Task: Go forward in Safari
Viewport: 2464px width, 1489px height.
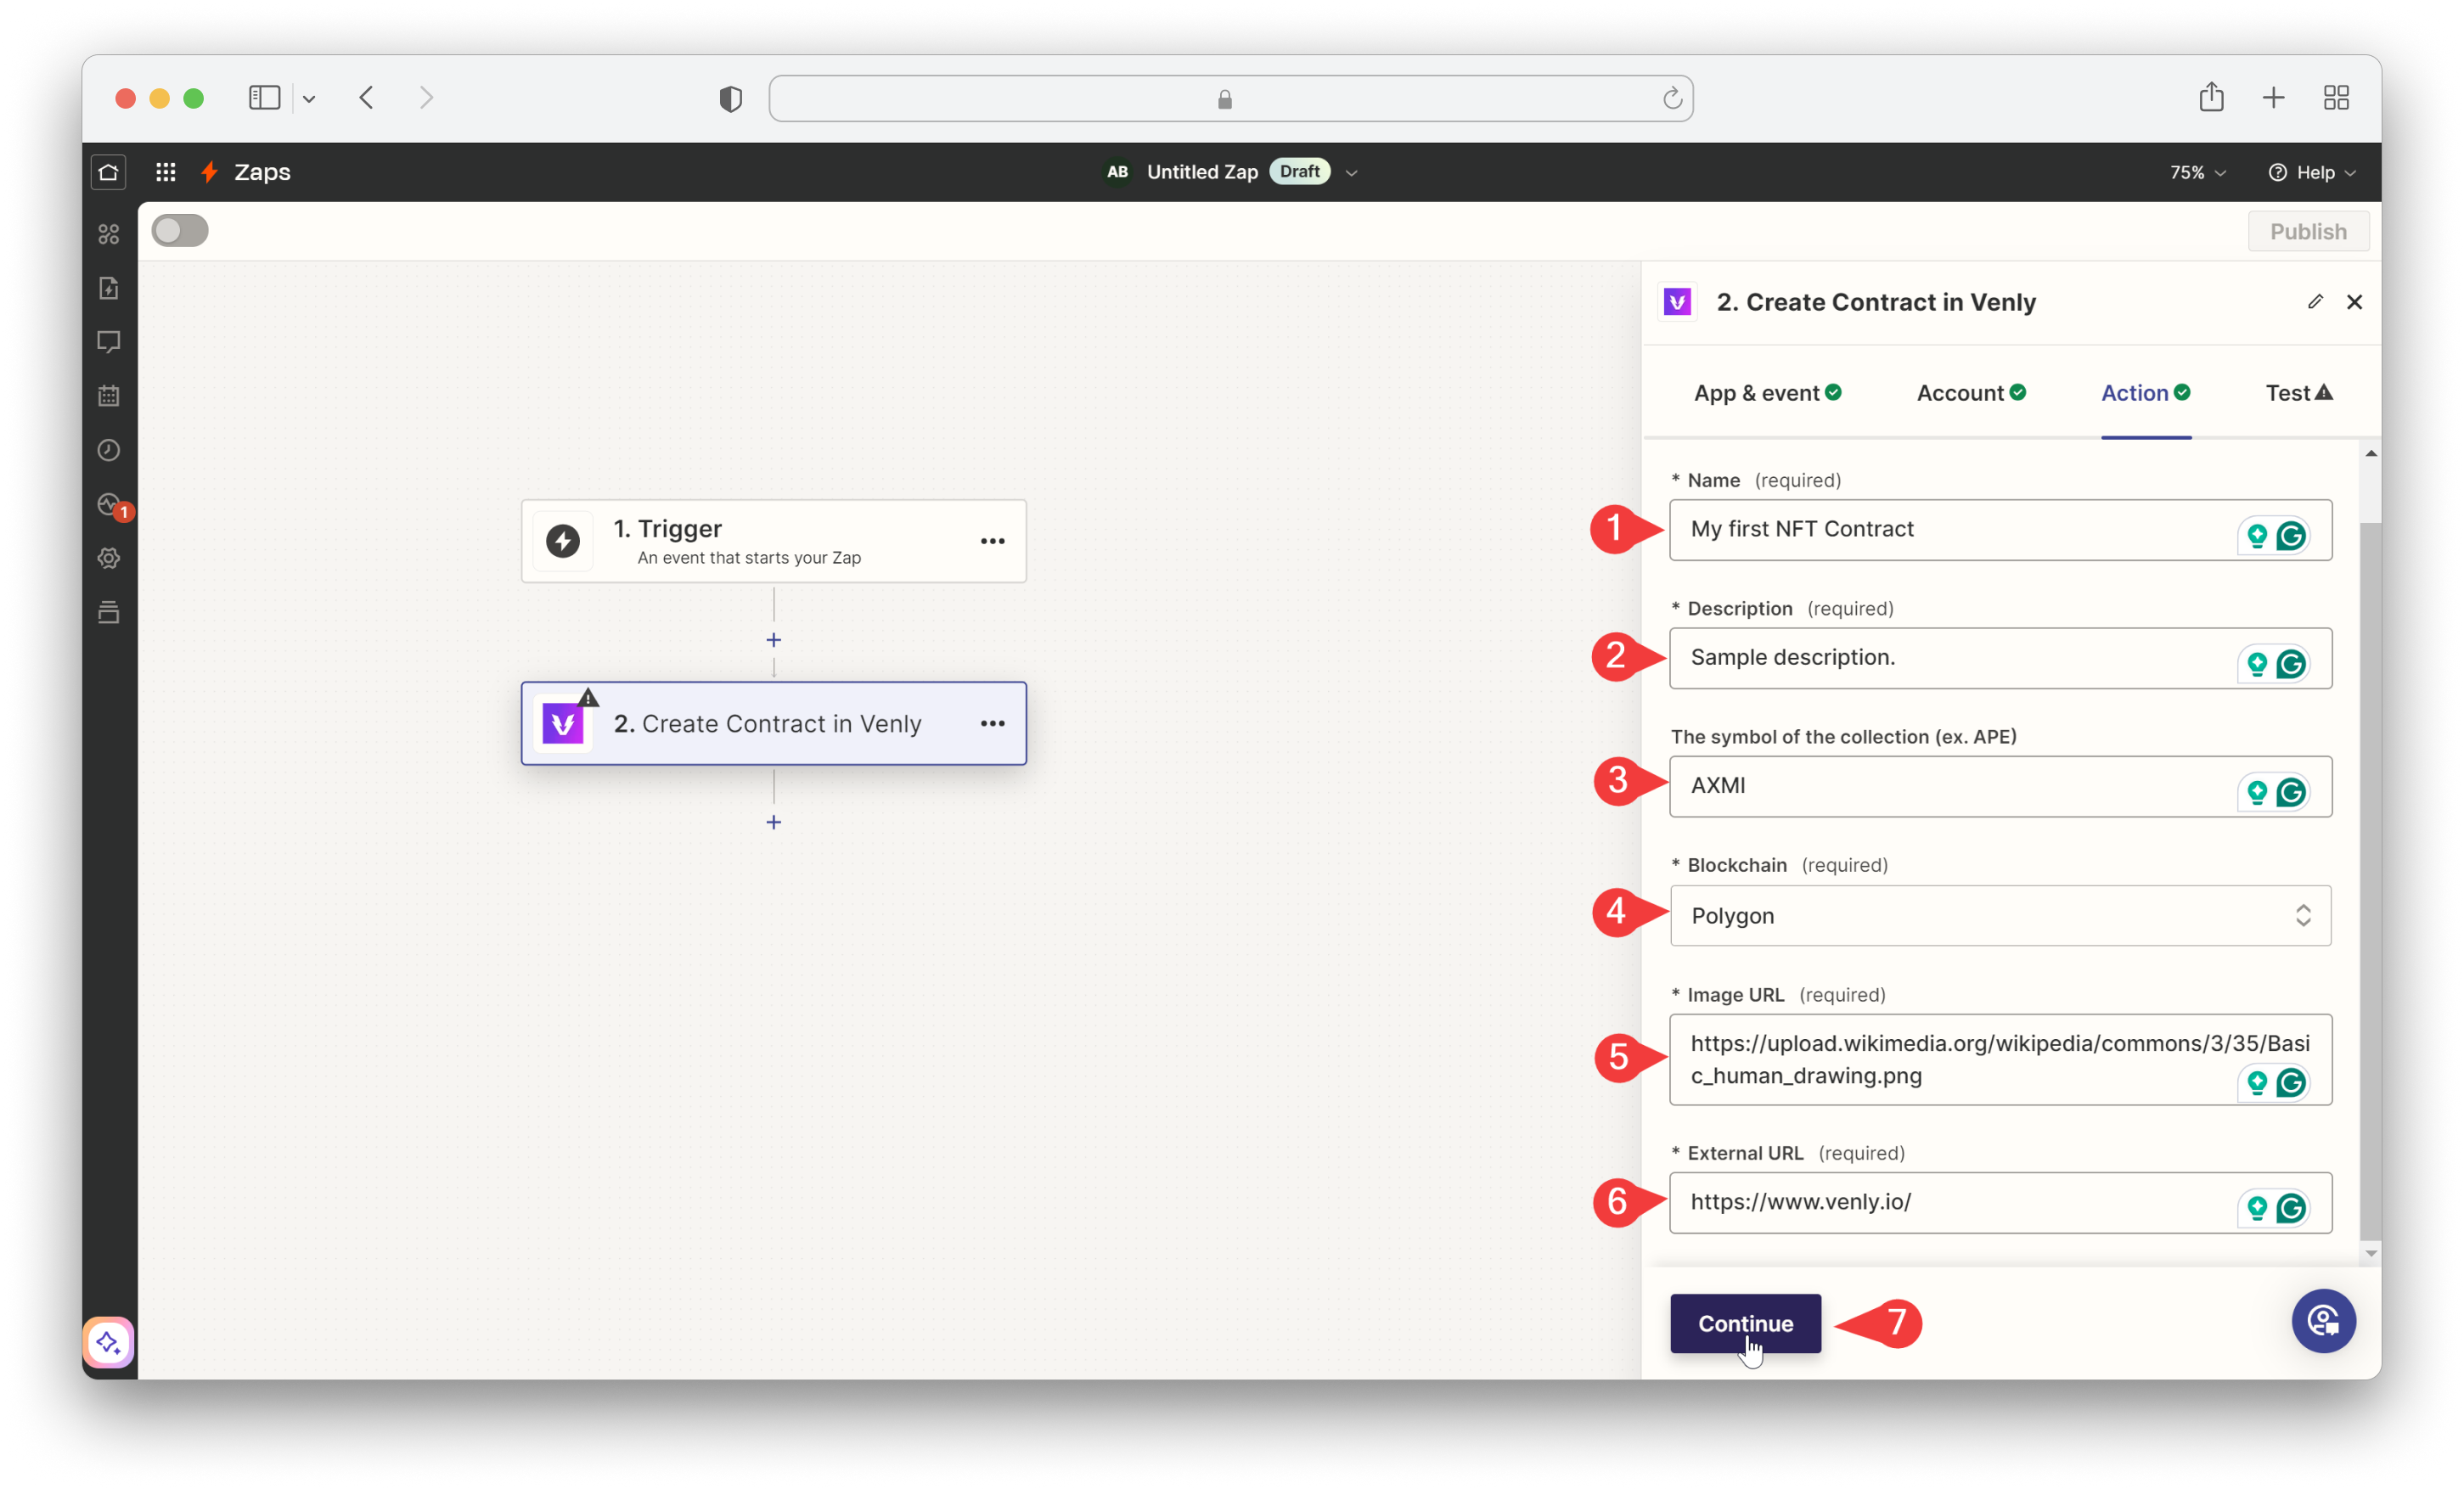Action: point(427,98)
